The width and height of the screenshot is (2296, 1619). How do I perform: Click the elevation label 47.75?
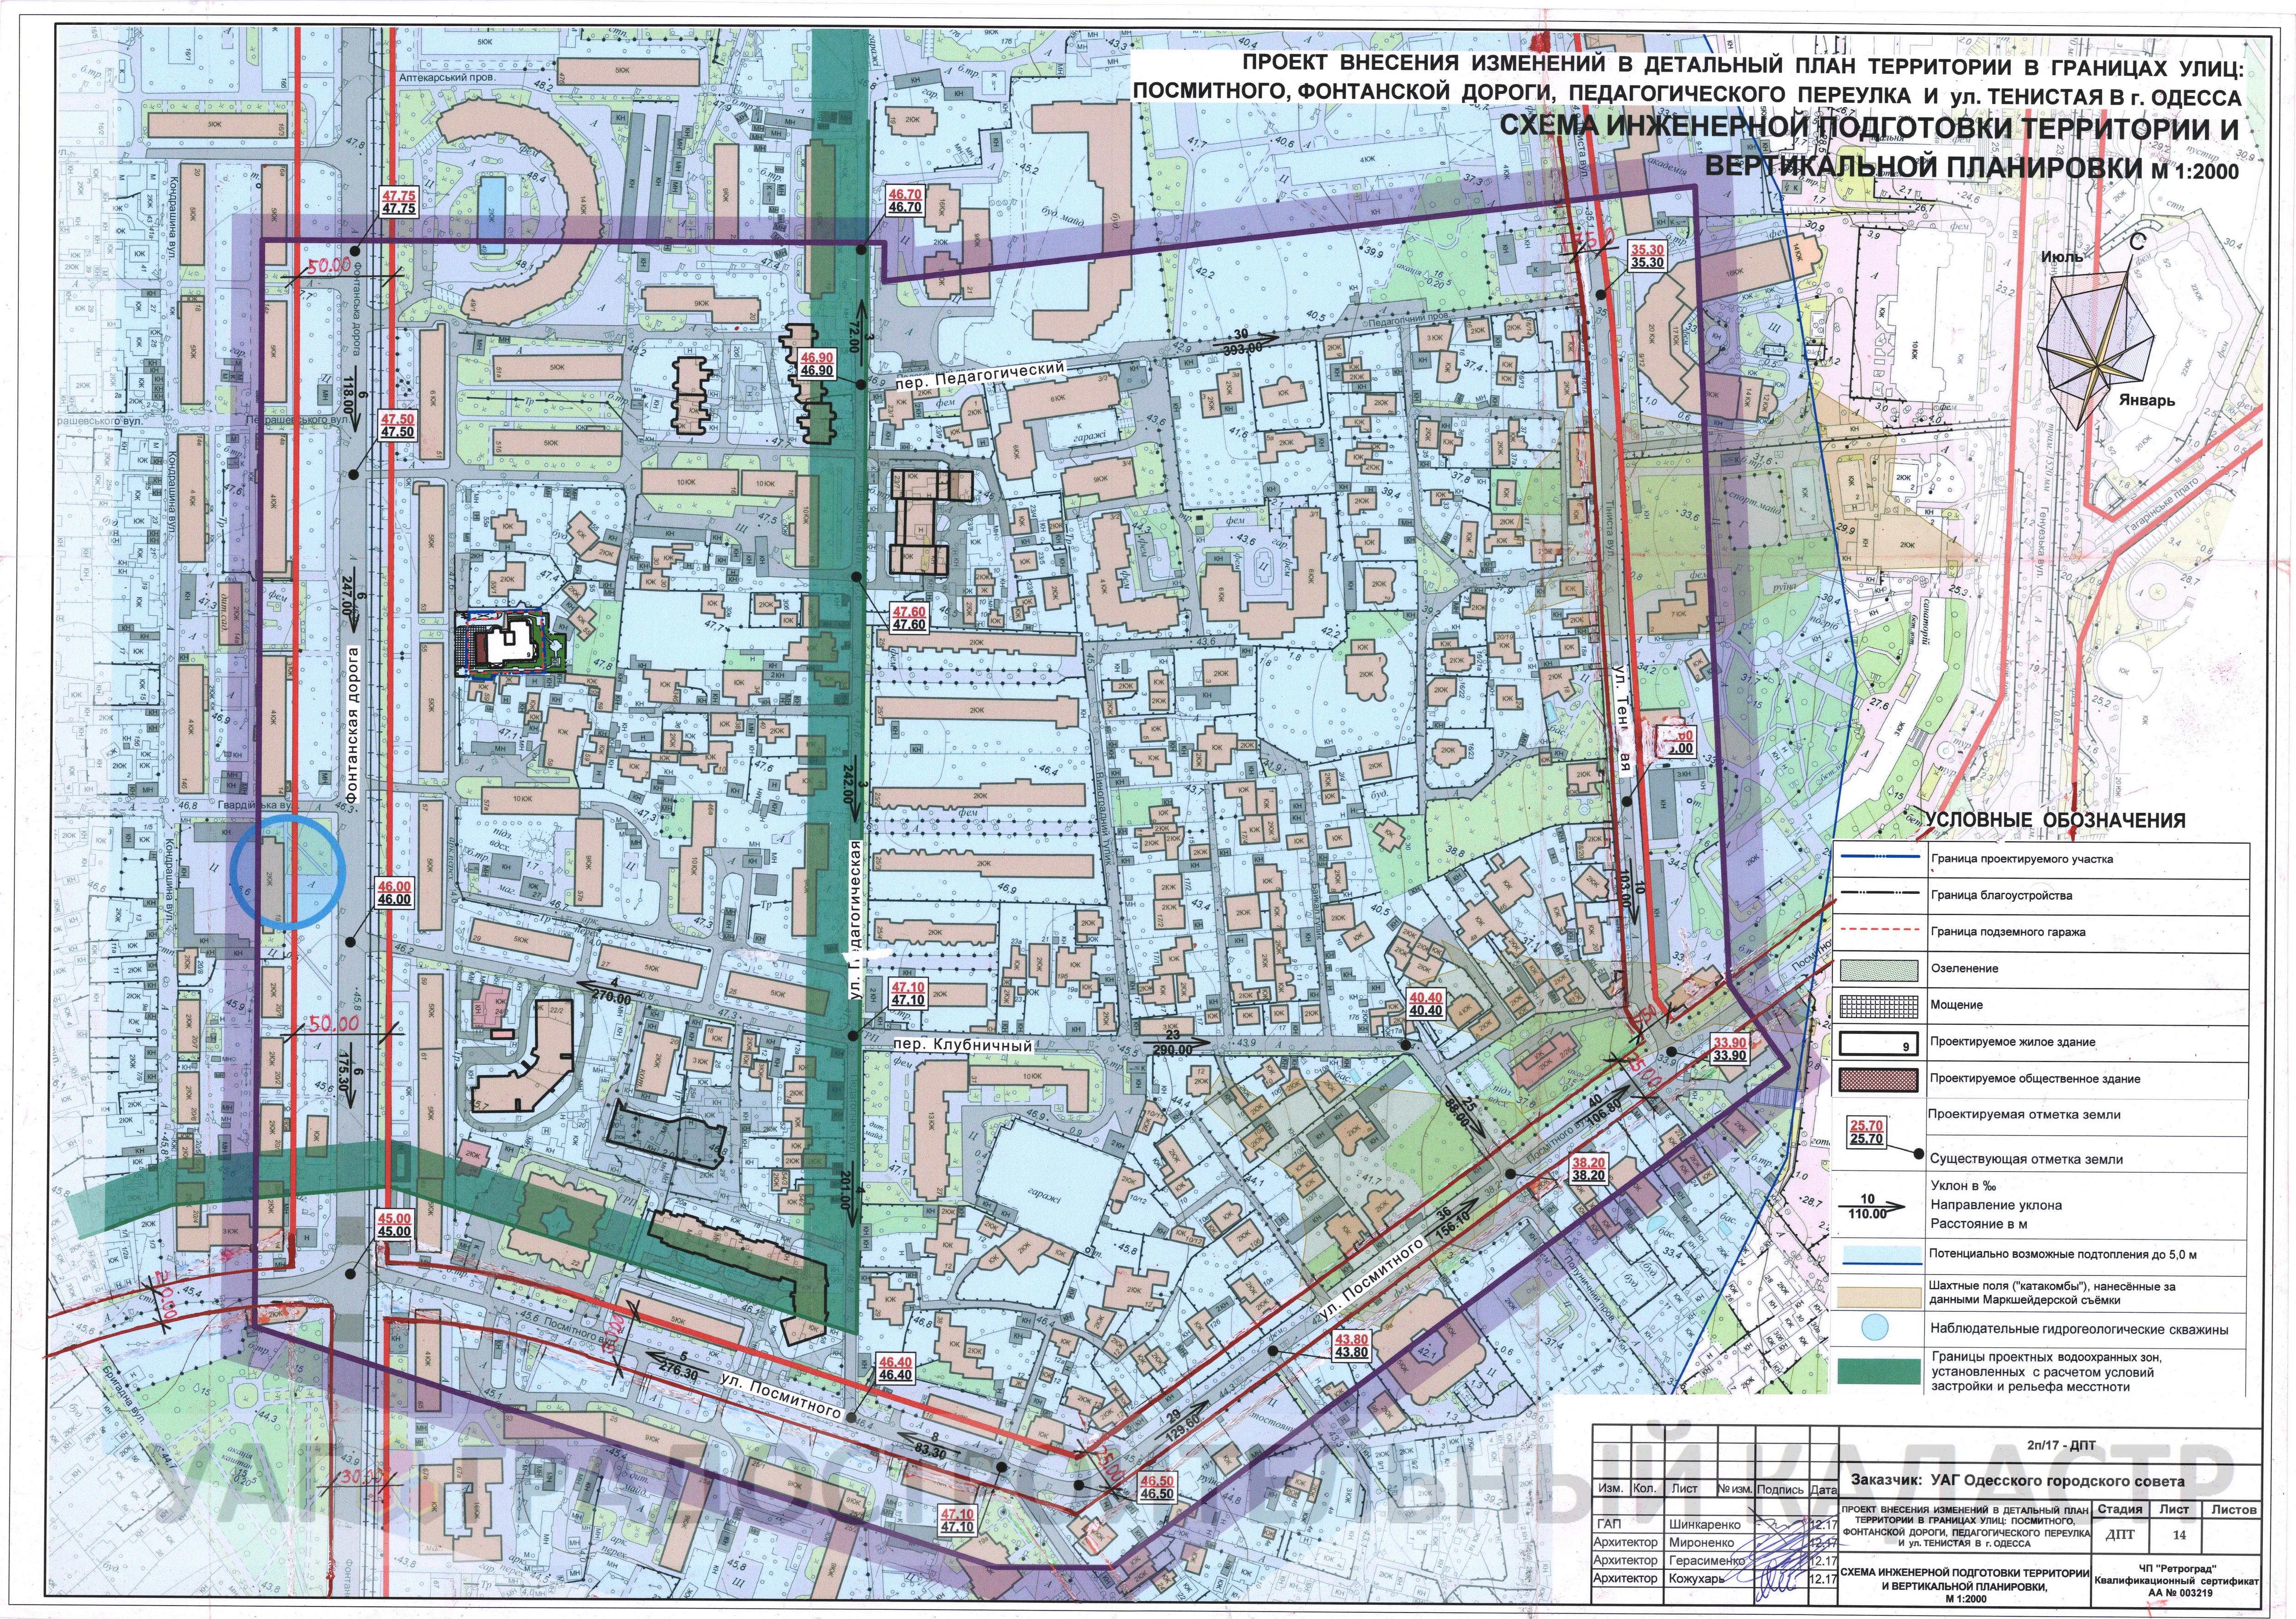click(x=398, y=202)
